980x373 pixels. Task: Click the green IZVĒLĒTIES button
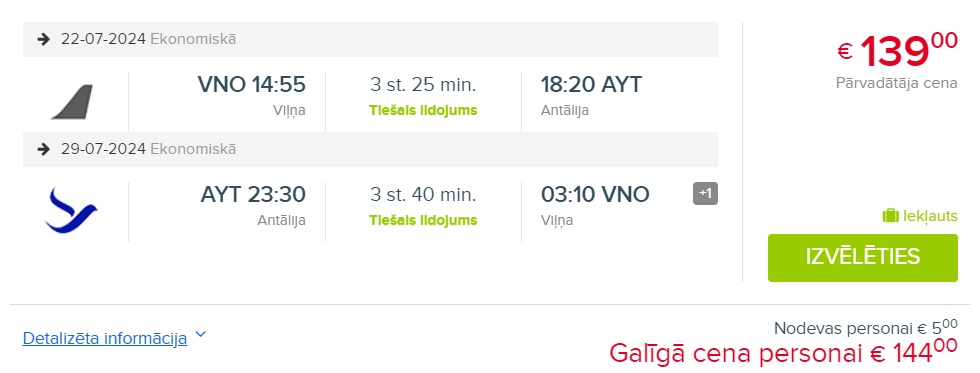click(x=862, y=257)
